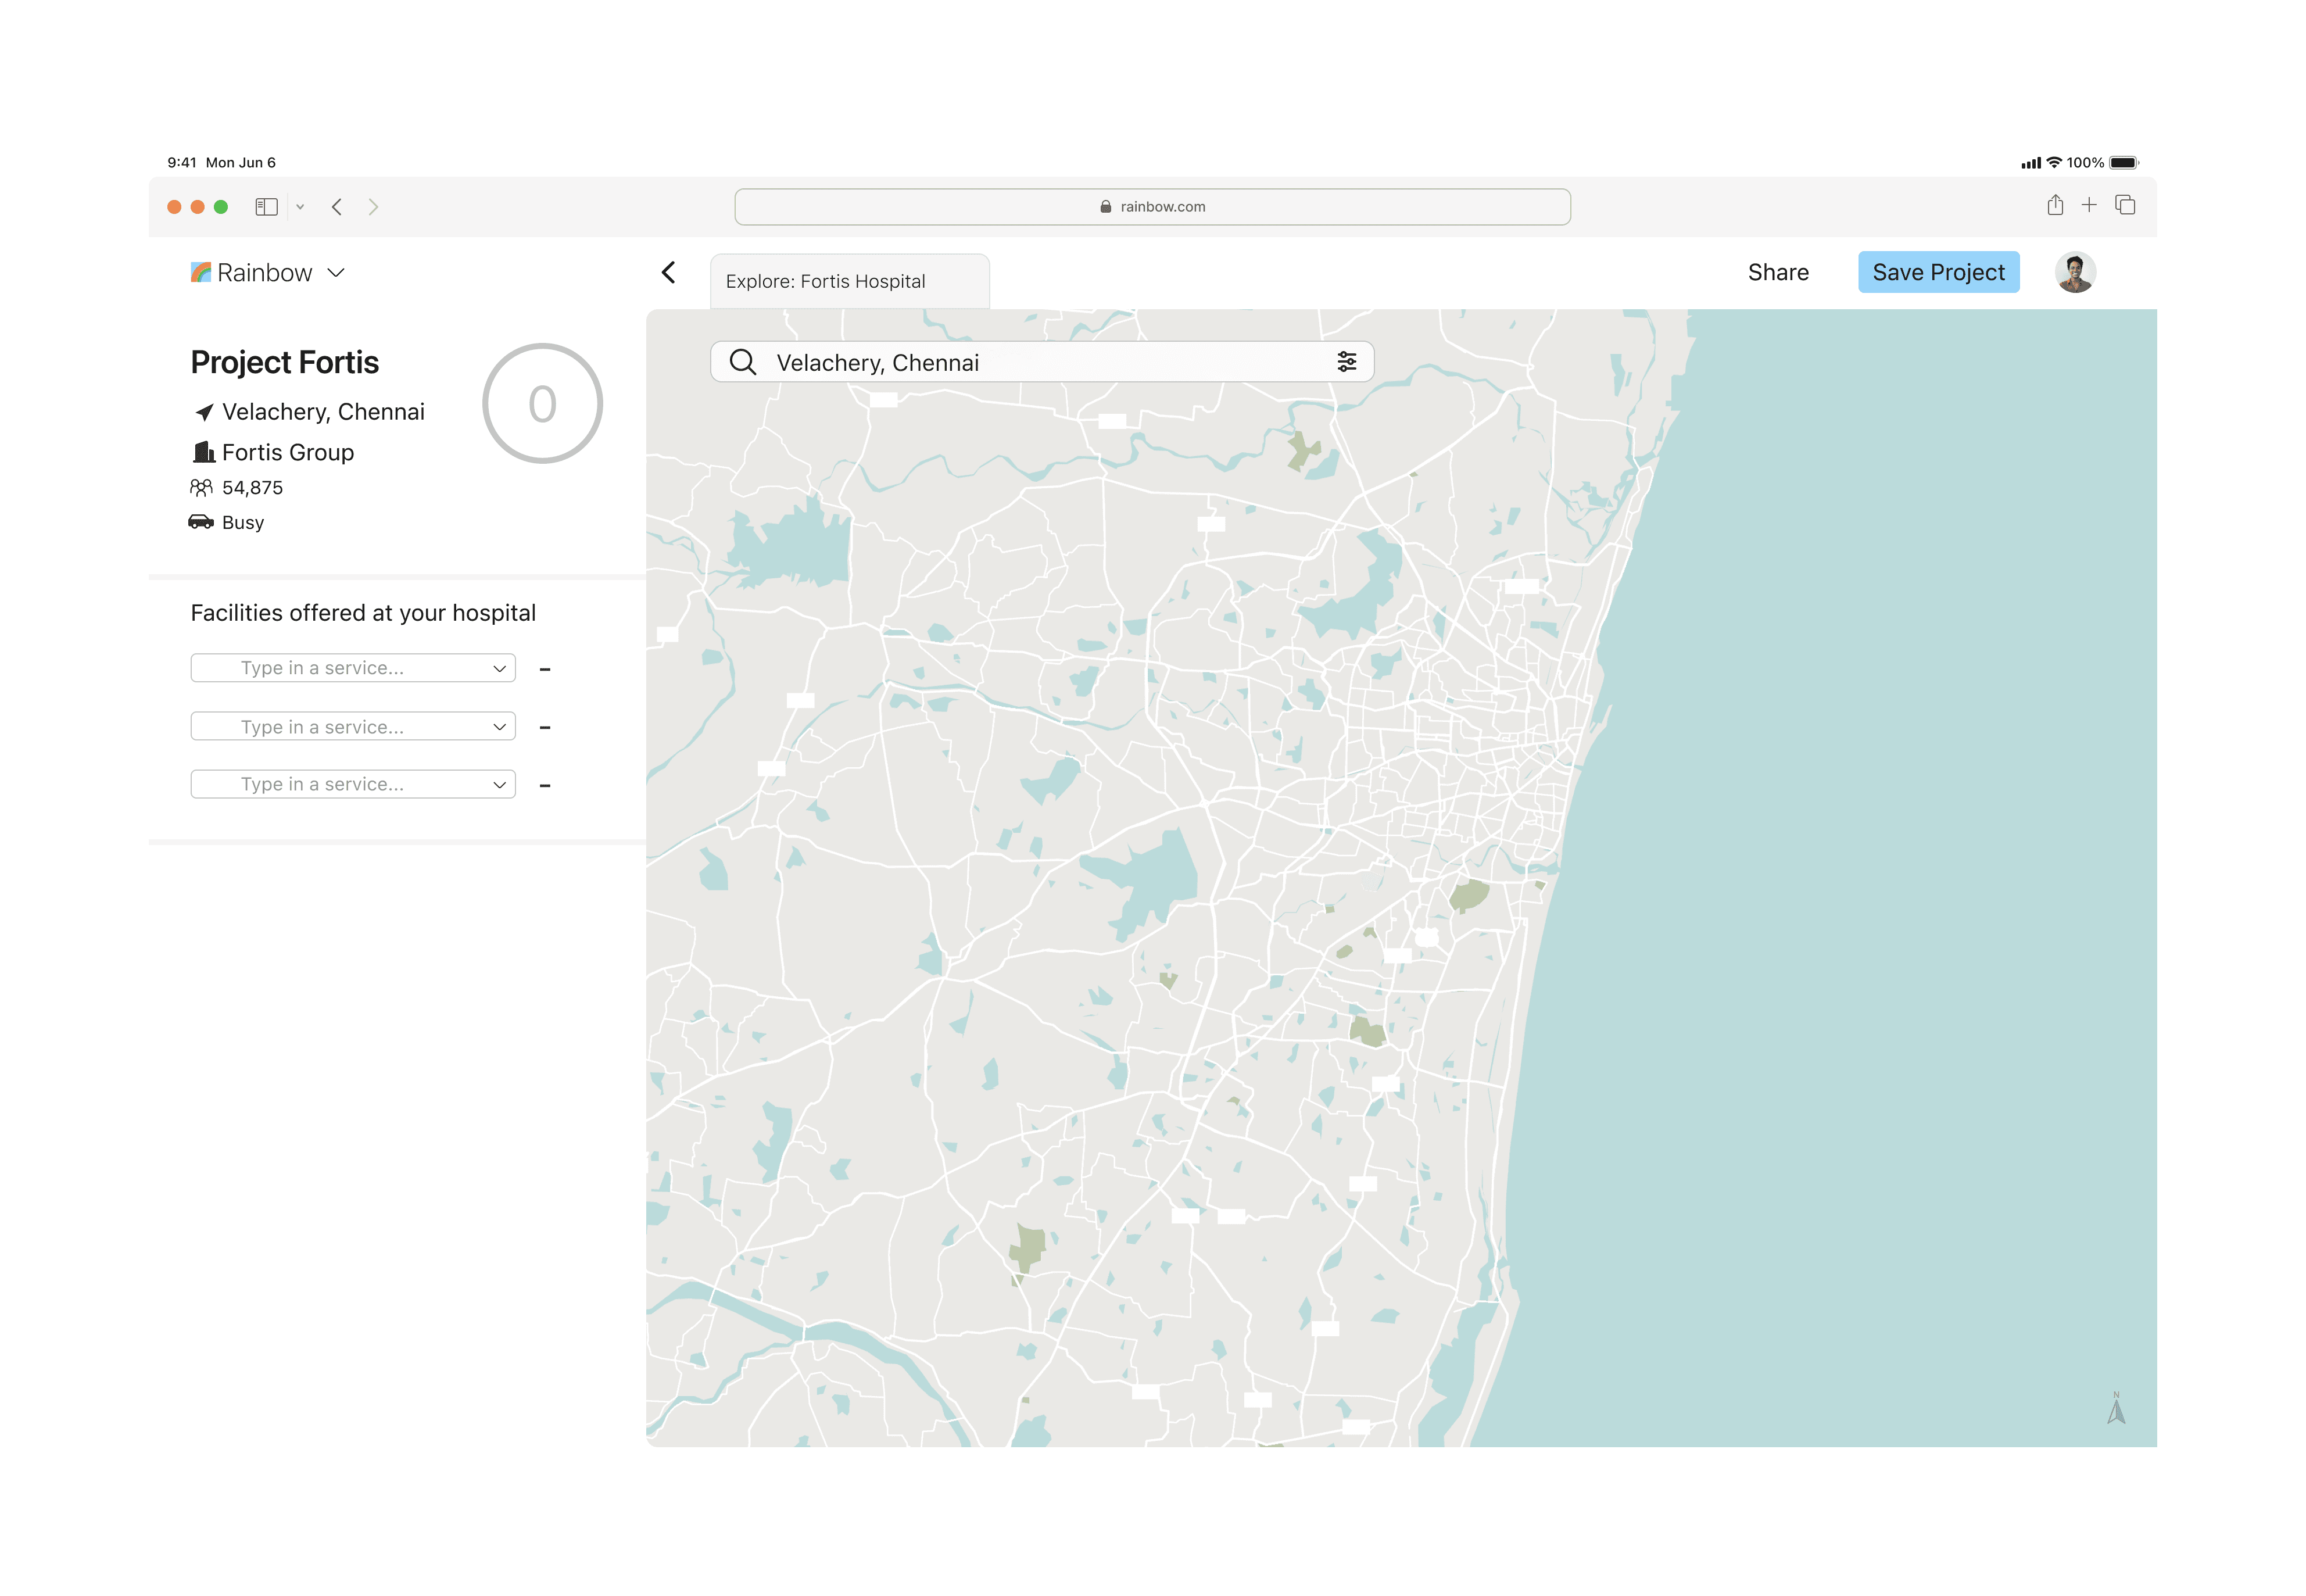Toggle the browser sidebar icon
Image resolution: width=2306 pixels, height=1596 pixels.
point(266,207)
